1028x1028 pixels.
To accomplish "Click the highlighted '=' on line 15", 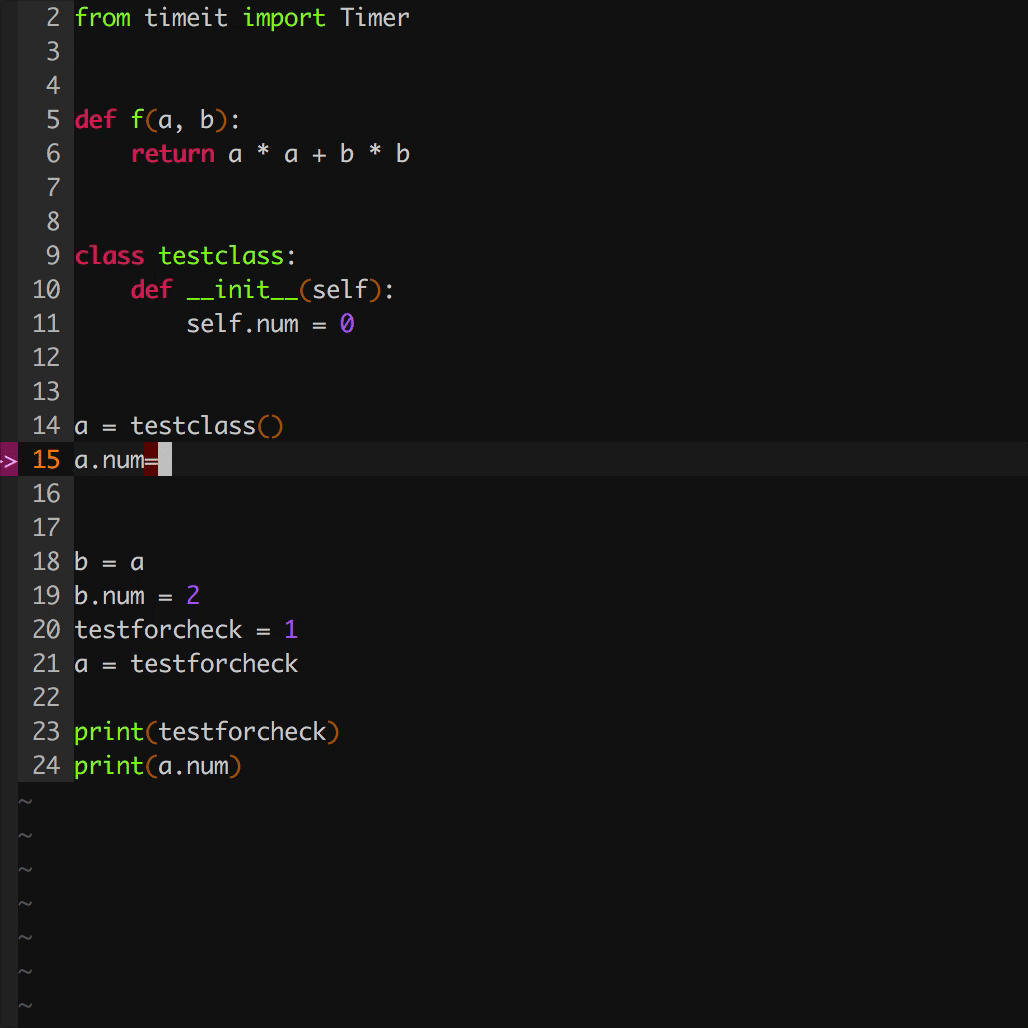I will click(151, 460).
